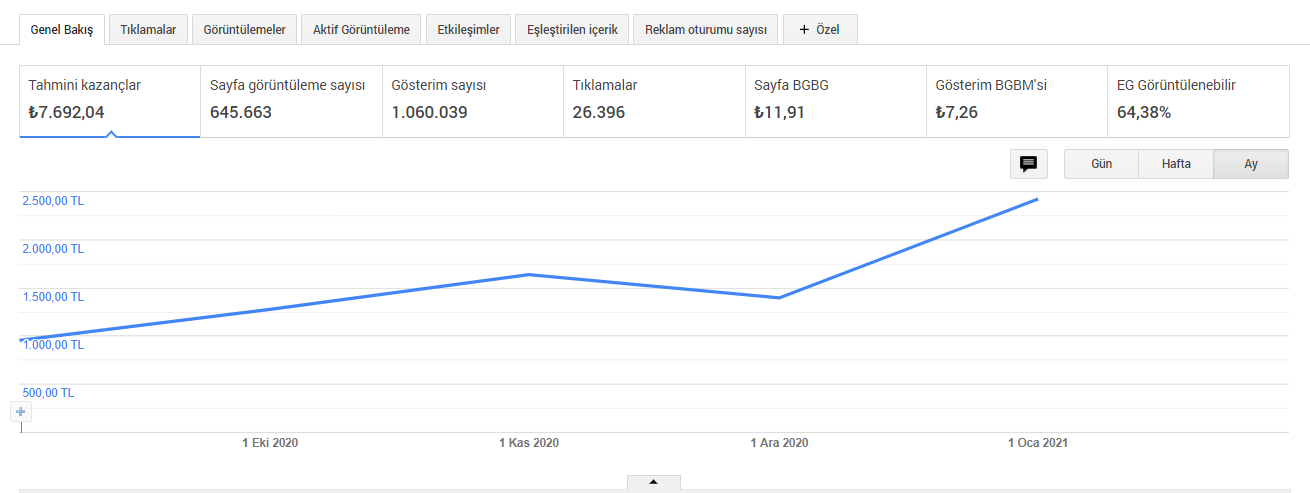1310x493 pixels.
Task: Set chart granularity to Hafta
Action: click(x=1176, y=164)
